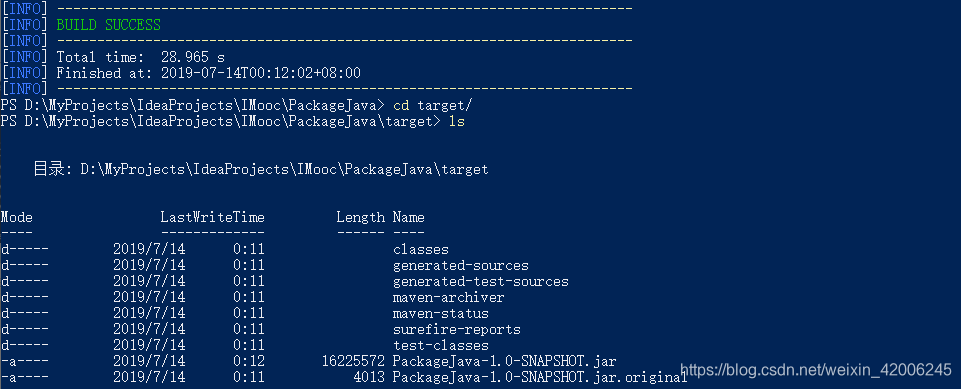The width and height of the screenshot is (962, 389).
Task: Click the BUILD SUCCESS message text
Action: pyautogui.click(x=109, y=25)
